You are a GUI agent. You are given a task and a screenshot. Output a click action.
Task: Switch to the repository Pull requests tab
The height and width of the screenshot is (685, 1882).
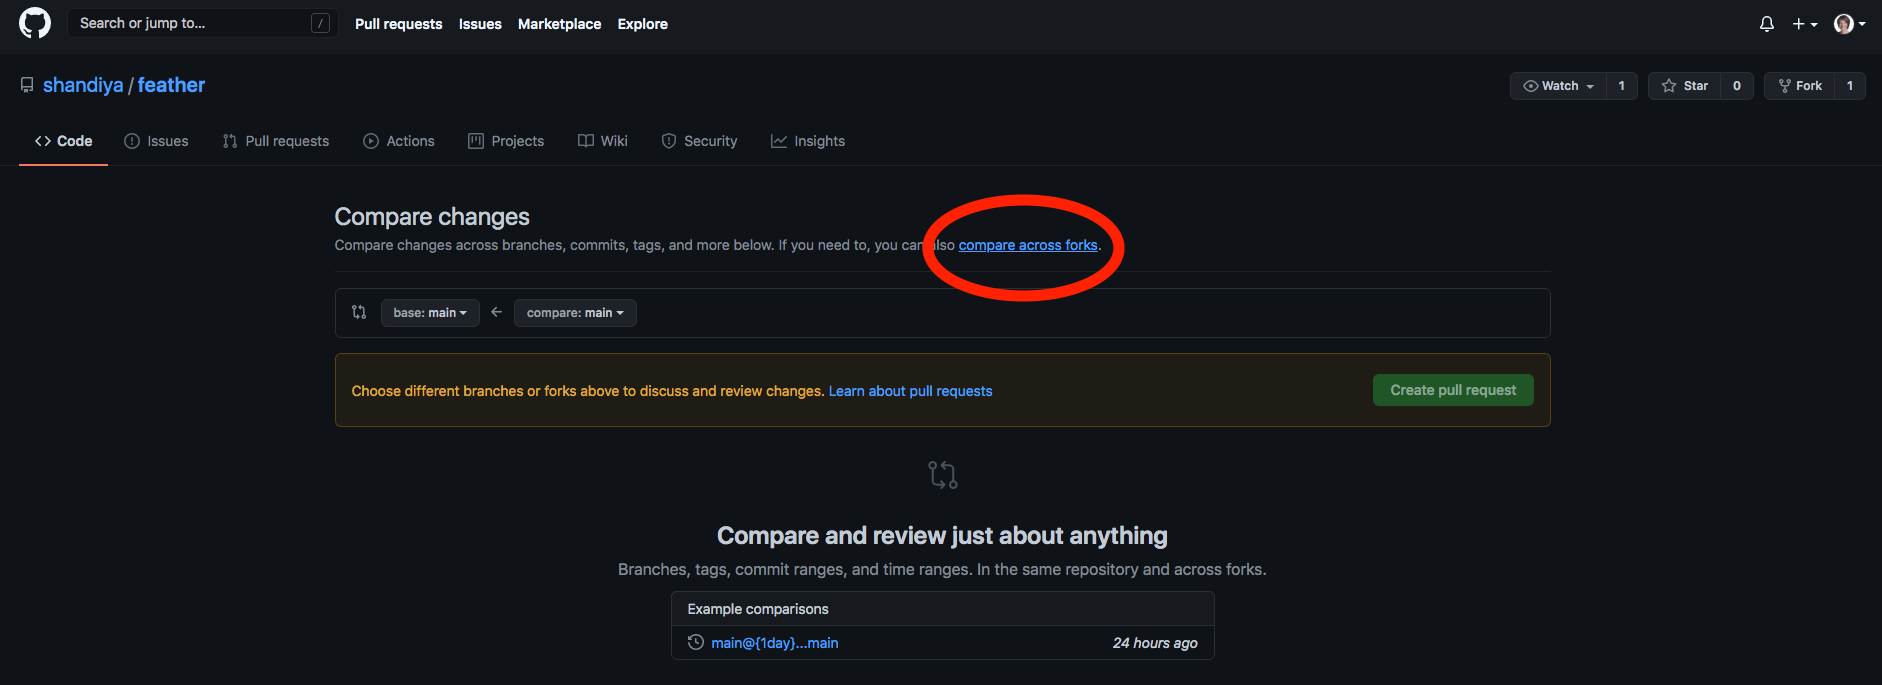[276, 141]
